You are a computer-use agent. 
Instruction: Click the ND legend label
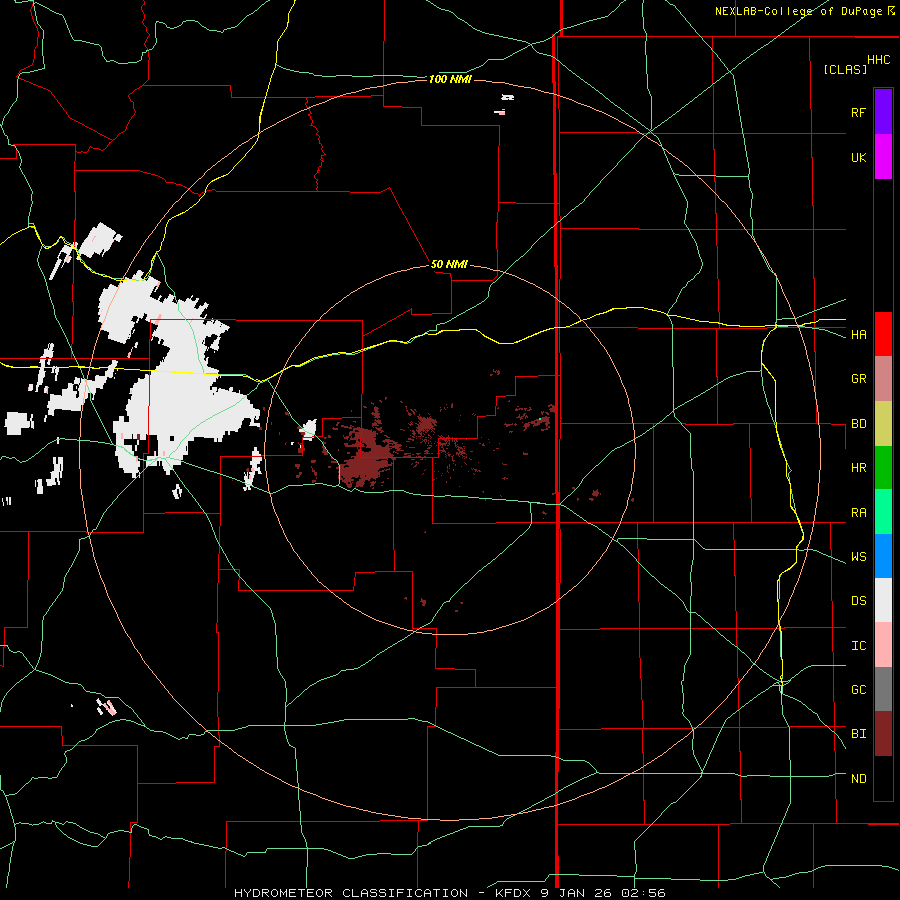pyautogui.click(x=858, y=779)
